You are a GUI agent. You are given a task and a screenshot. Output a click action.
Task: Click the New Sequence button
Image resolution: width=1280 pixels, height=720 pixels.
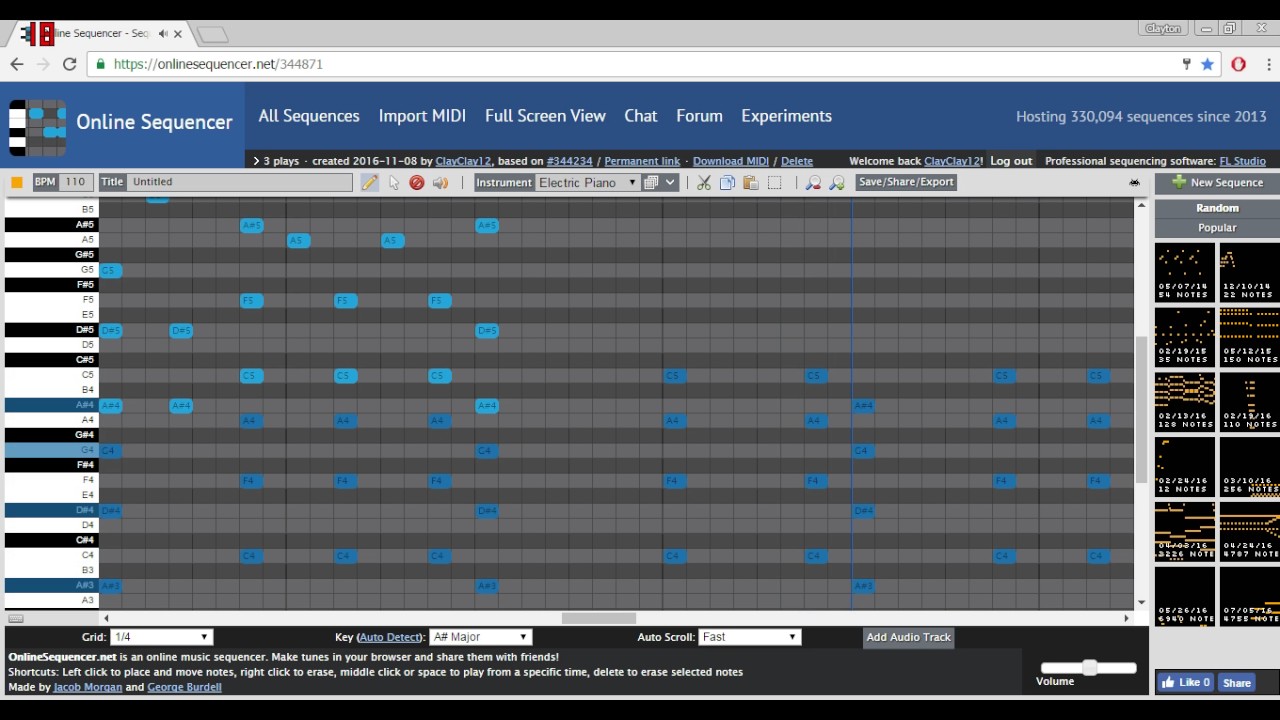(x=1217, y=183)
